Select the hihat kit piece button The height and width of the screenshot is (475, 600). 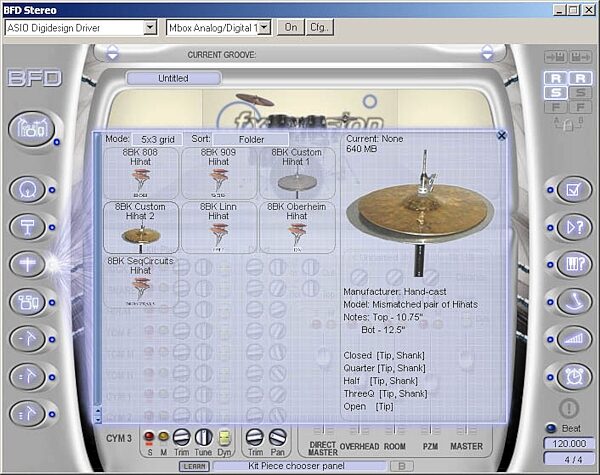28,264
